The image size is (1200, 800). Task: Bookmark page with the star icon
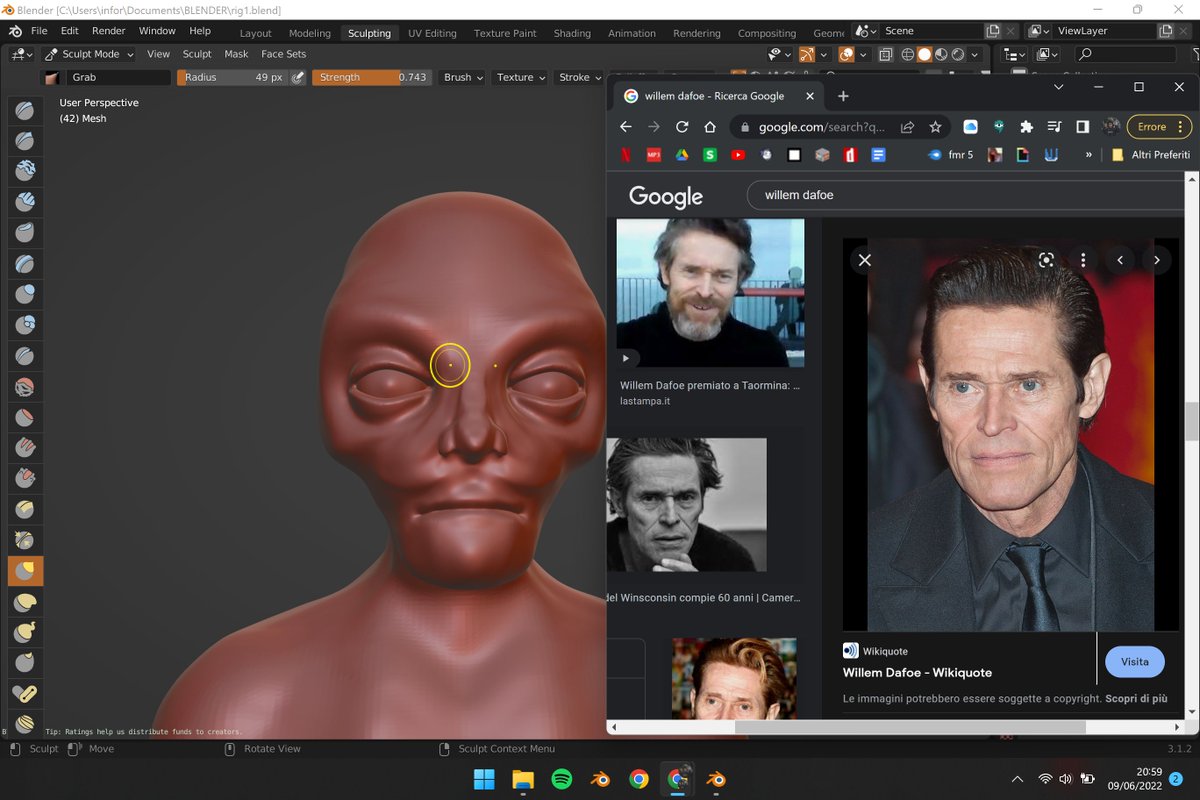[935, 127]
